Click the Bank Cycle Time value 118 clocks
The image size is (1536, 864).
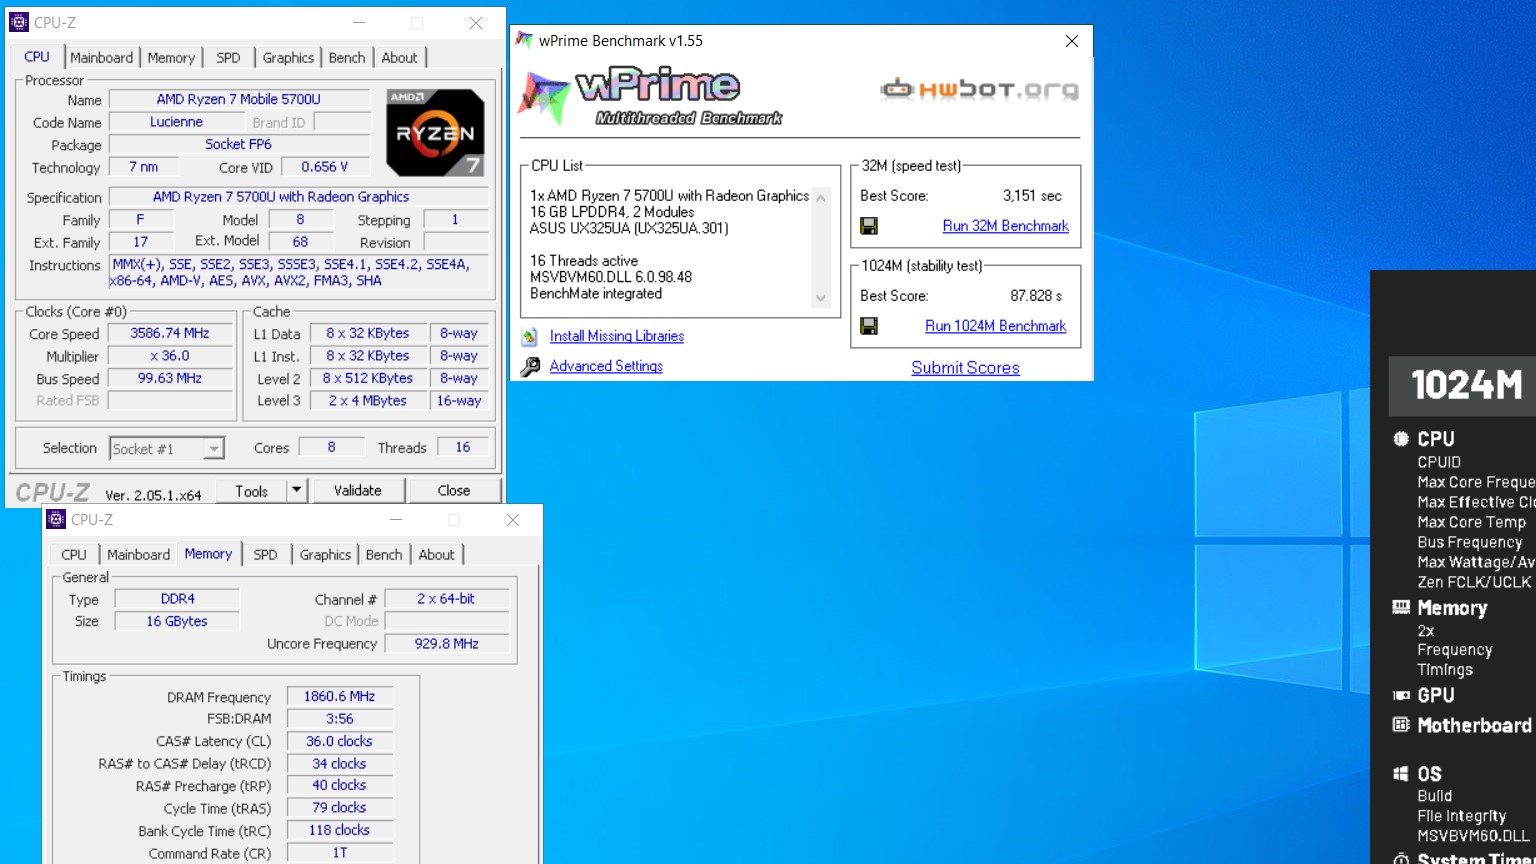(x=340, y=830)
